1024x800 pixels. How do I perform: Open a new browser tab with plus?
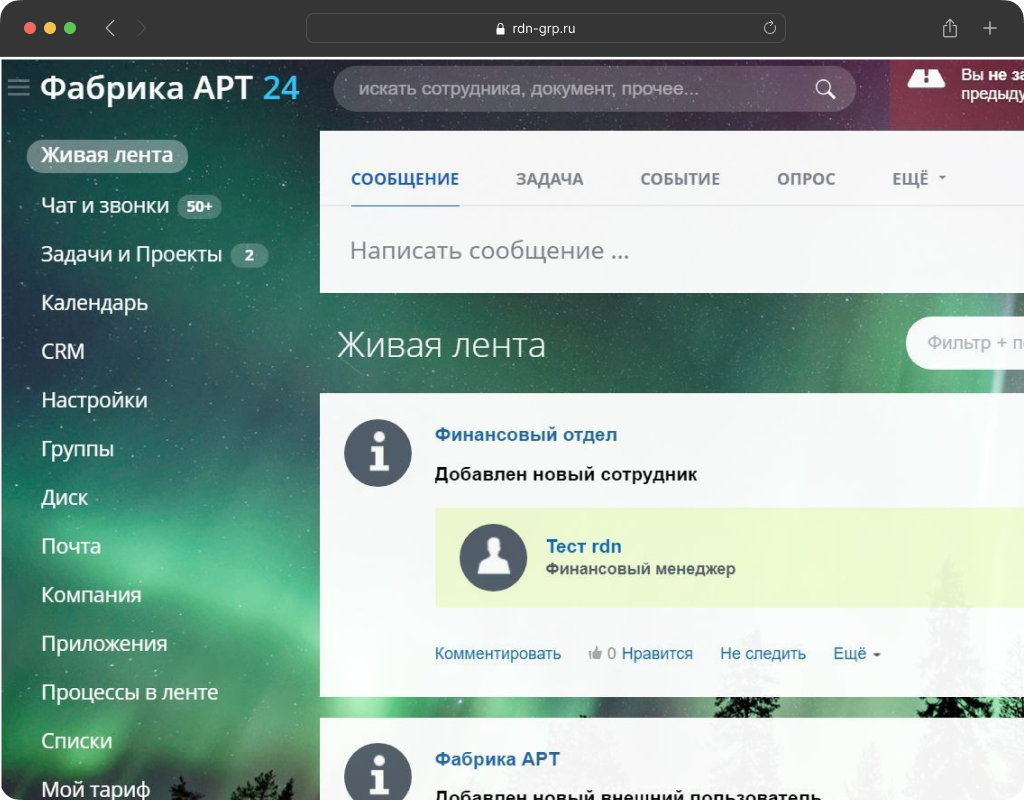[990, 29]
